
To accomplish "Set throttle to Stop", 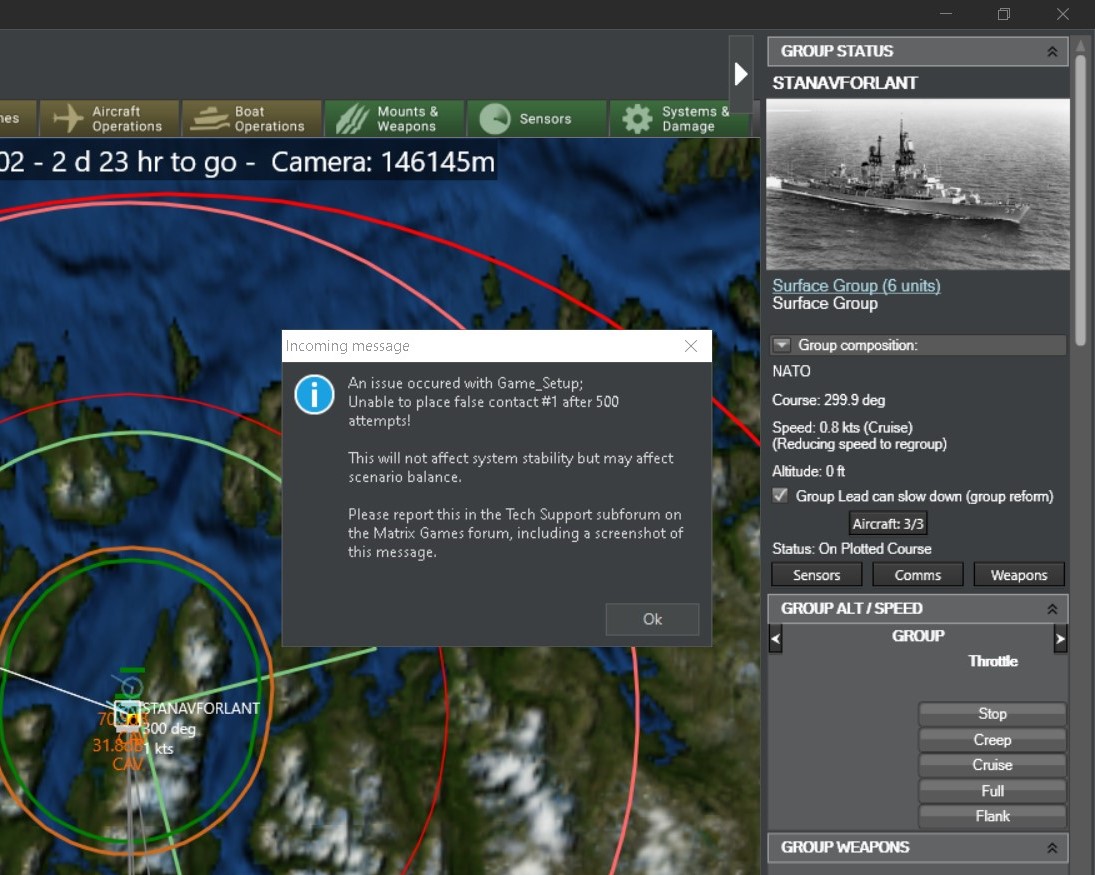I will pyautogui.click(x=992, y=714).
